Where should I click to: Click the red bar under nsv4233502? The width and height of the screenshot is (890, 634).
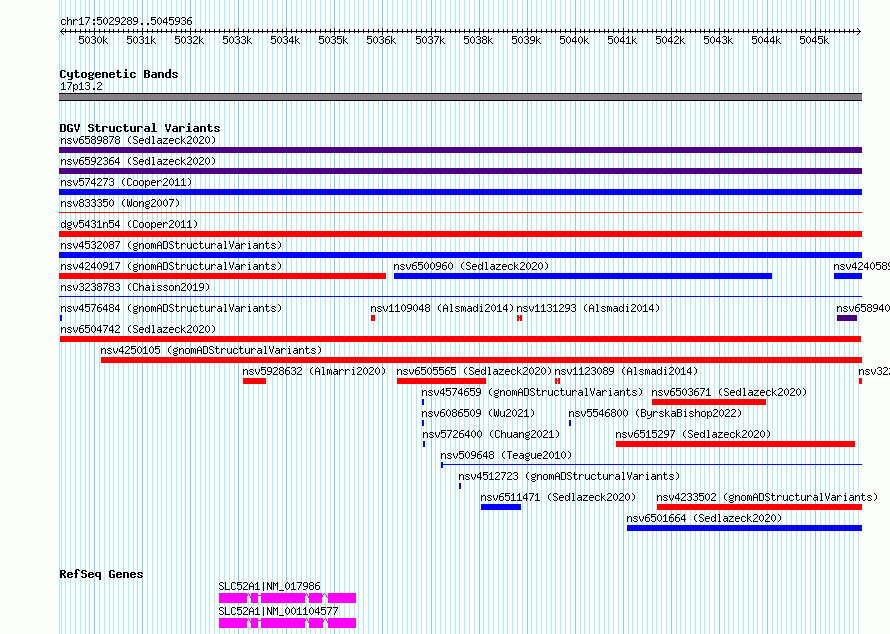[759, 507]
